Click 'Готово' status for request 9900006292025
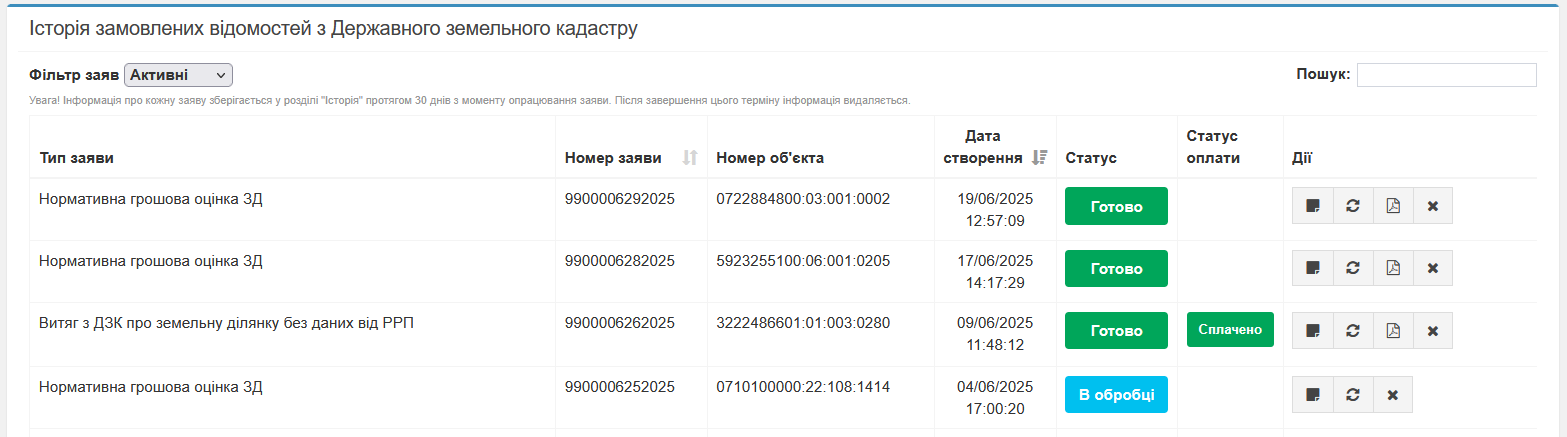The height and width of the screenshot is (437, 1567). coord(1116,206)
